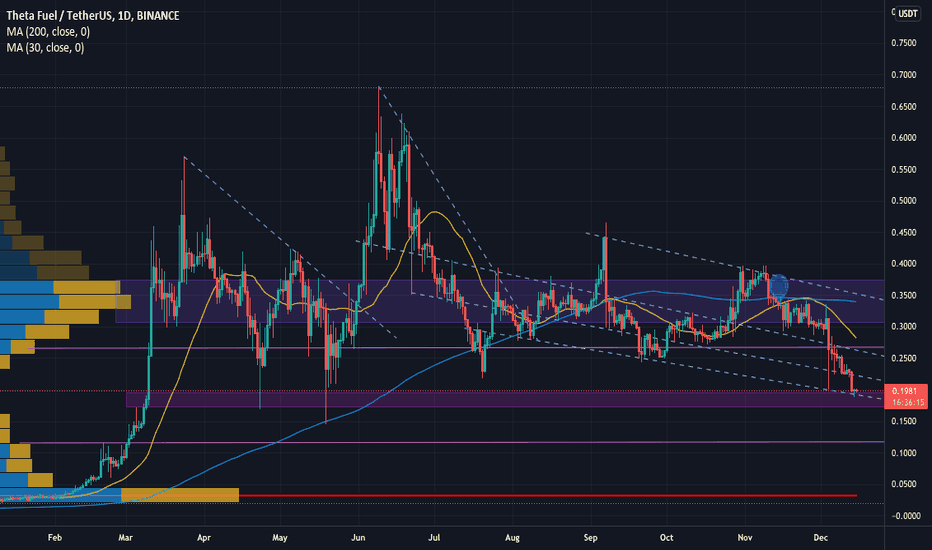Select the upper purple resistance zone rectangle

tap(500, 301)
